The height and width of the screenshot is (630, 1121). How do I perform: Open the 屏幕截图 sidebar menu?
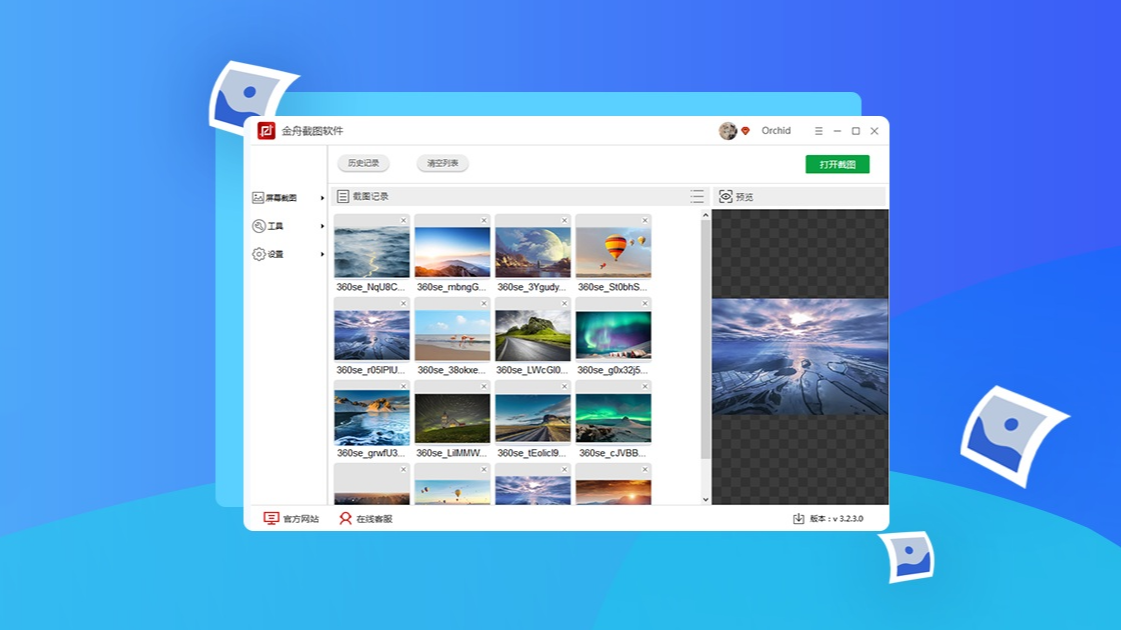[x=288, y=197]
